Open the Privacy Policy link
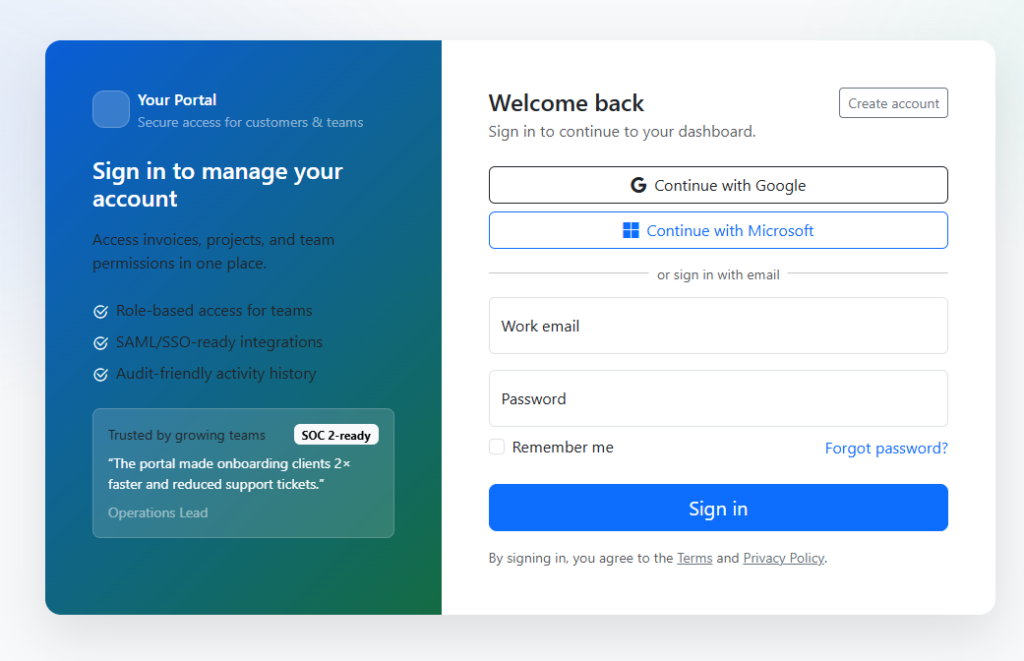The height and width of the screenshot is (661, 1024). tap(783, 558)
